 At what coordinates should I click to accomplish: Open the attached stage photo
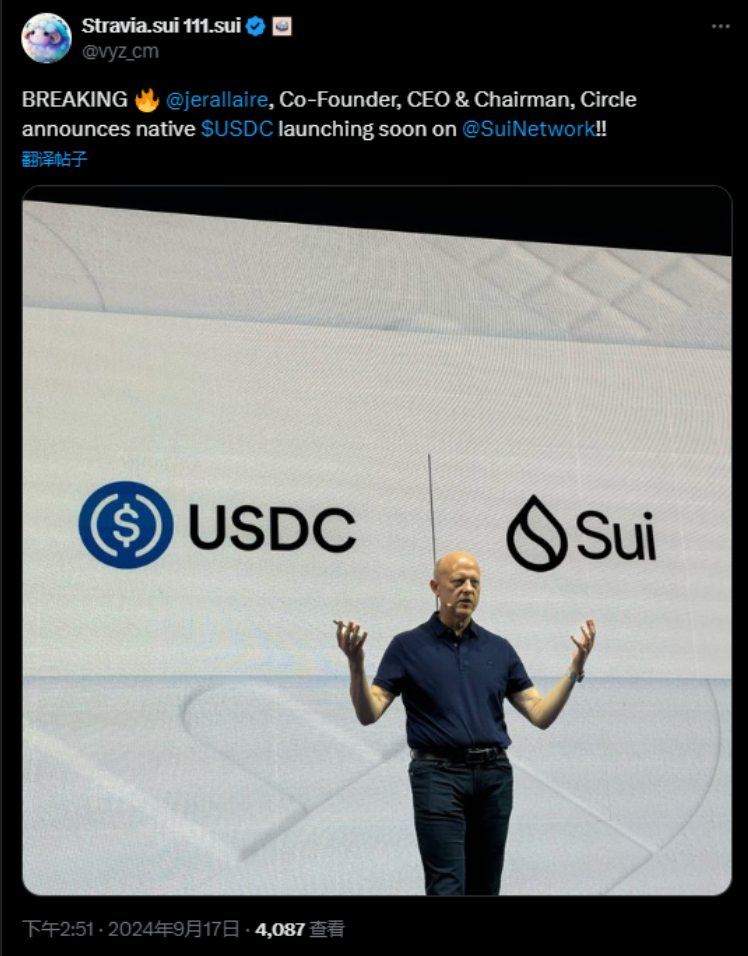coord(377,540)
